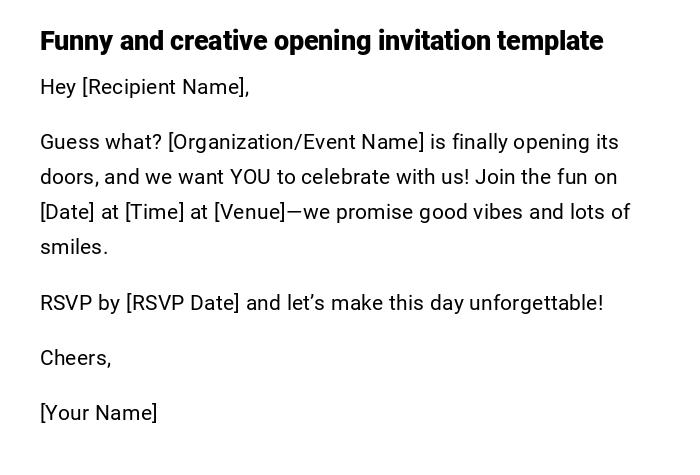Click the word 'doors' in the paragraph
Image resolution: width=700 pixels, height=475 pixels.
pos(68,177)
